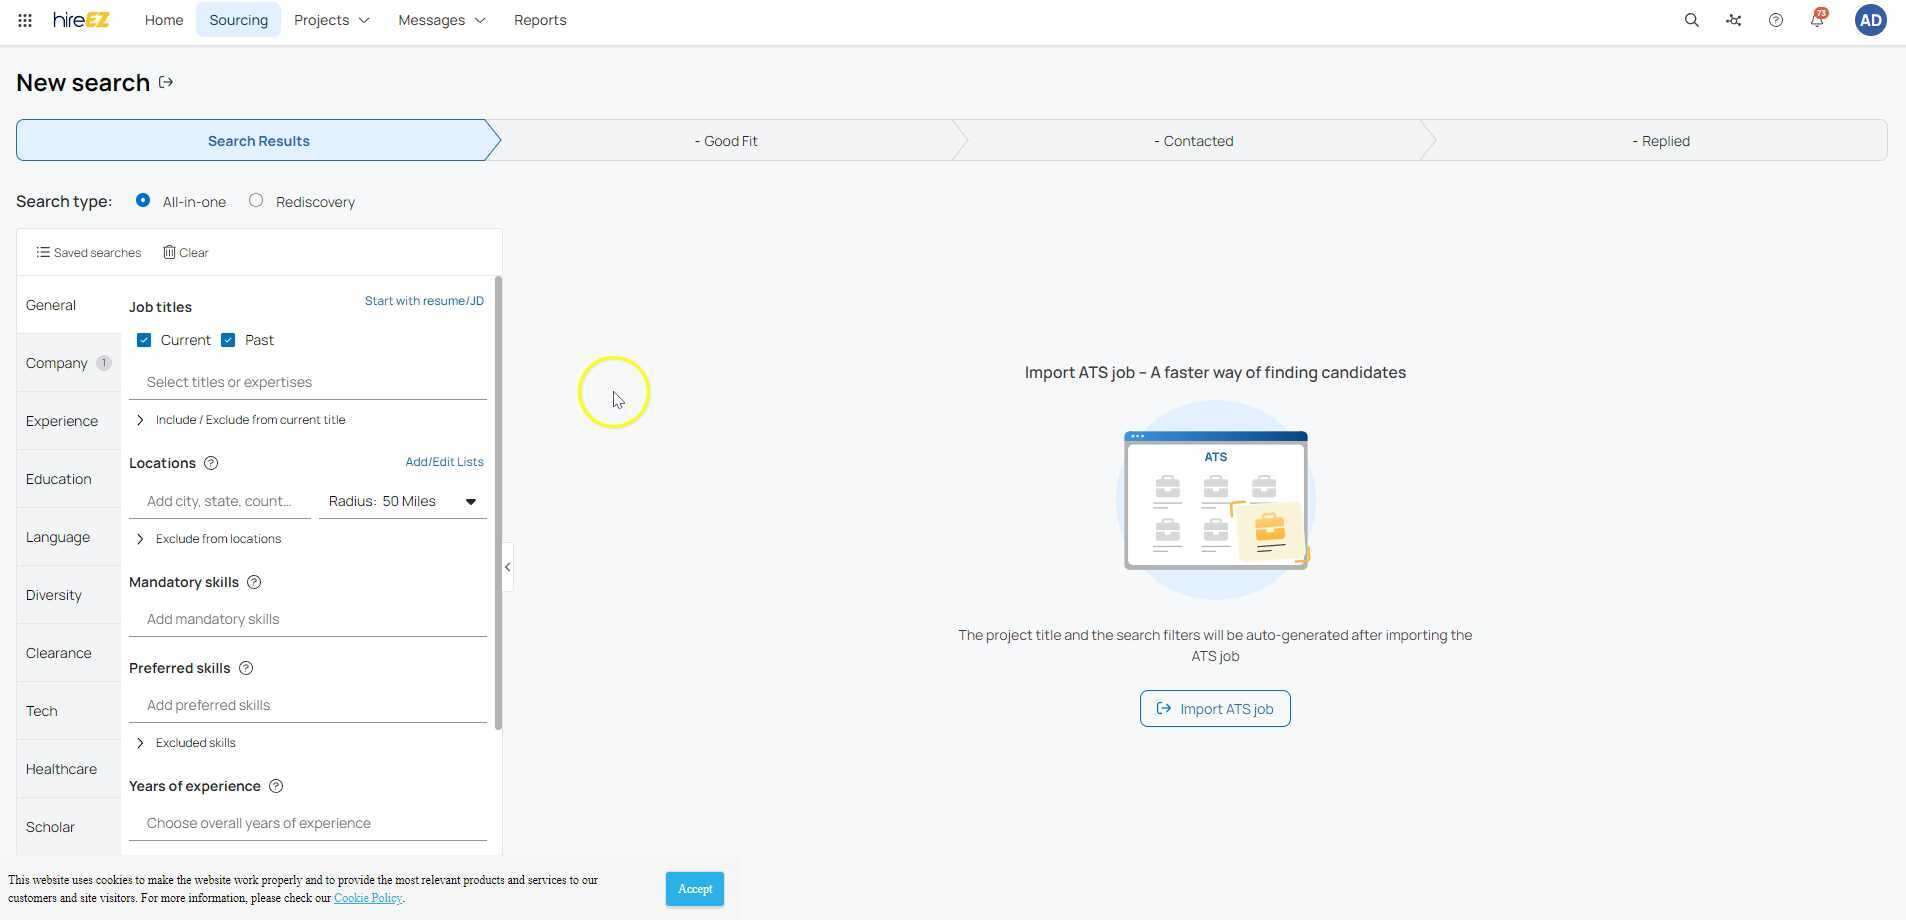Click the Locations help tooltip icon
The width and height of the screenshot is (1906, 920).
pos(211,463)
